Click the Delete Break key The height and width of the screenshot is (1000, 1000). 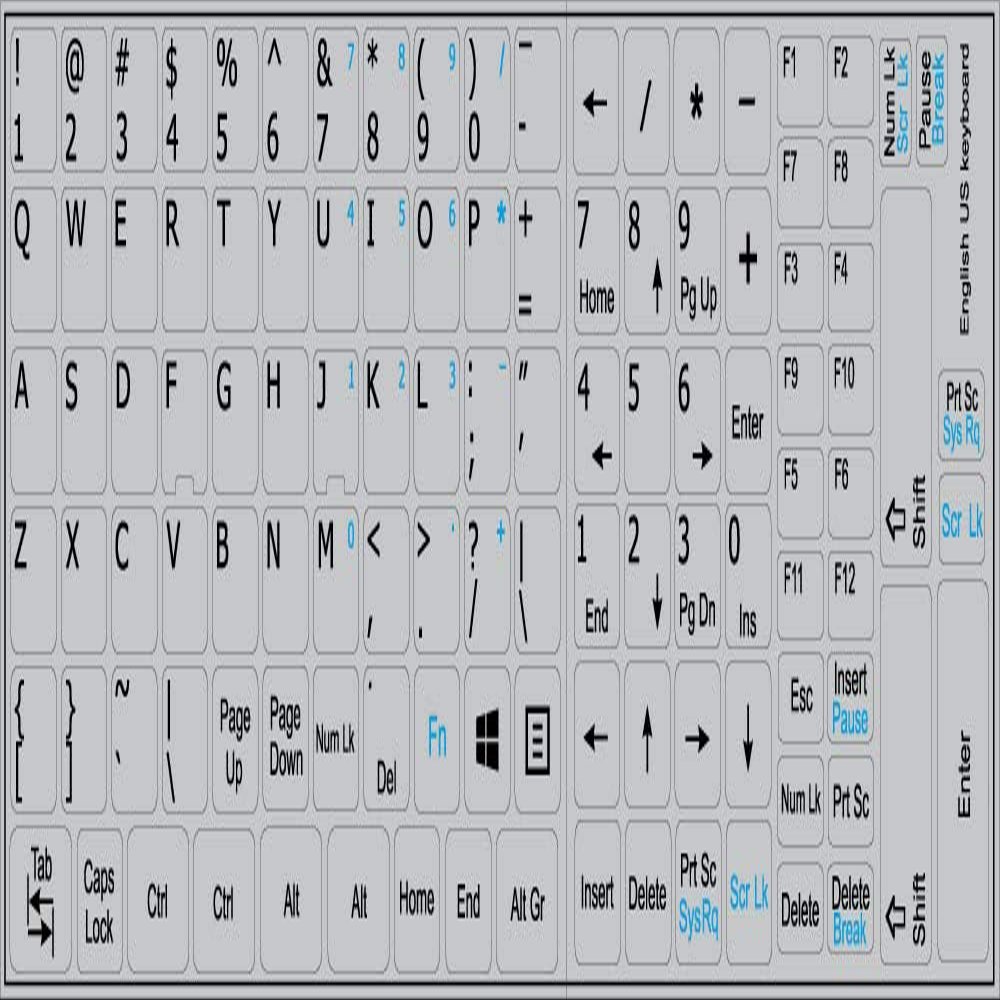click(x=850, y=909)
